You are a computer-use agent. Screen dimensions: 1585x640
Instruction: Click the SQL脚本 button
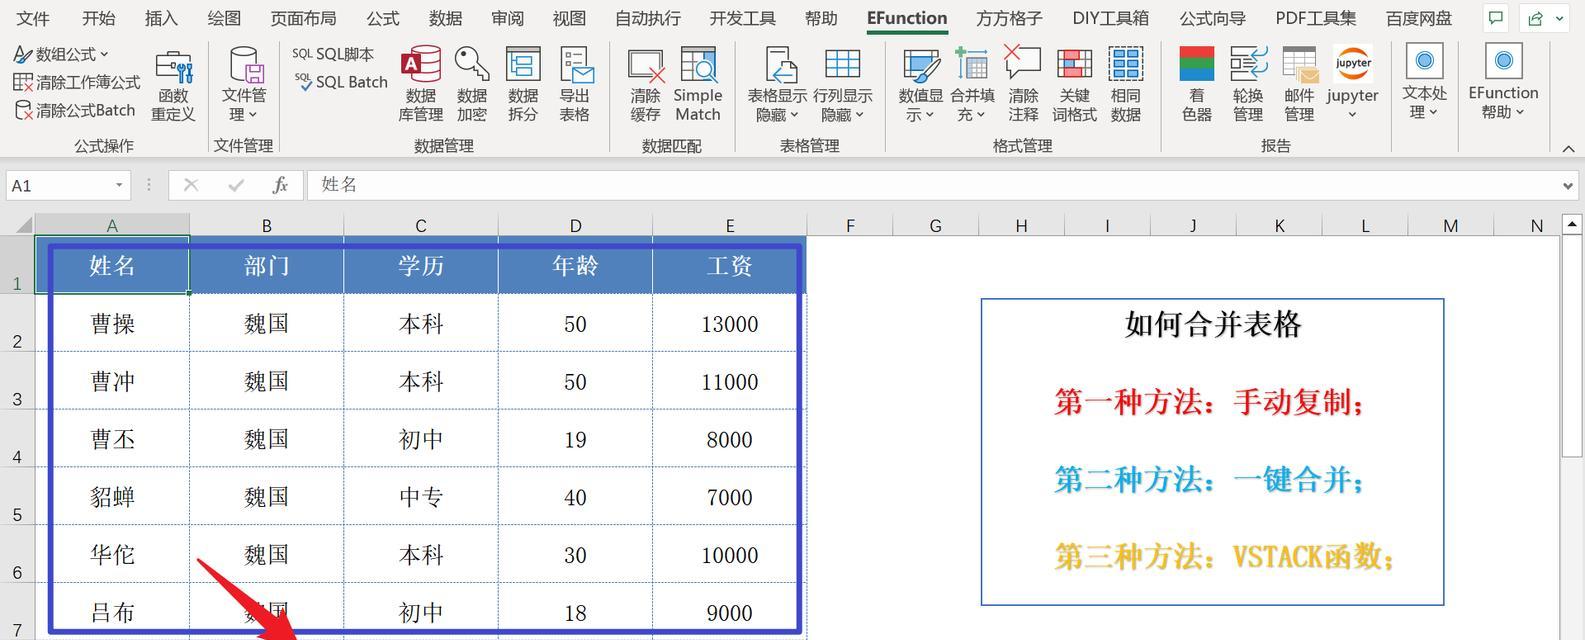tap(333, 54)
